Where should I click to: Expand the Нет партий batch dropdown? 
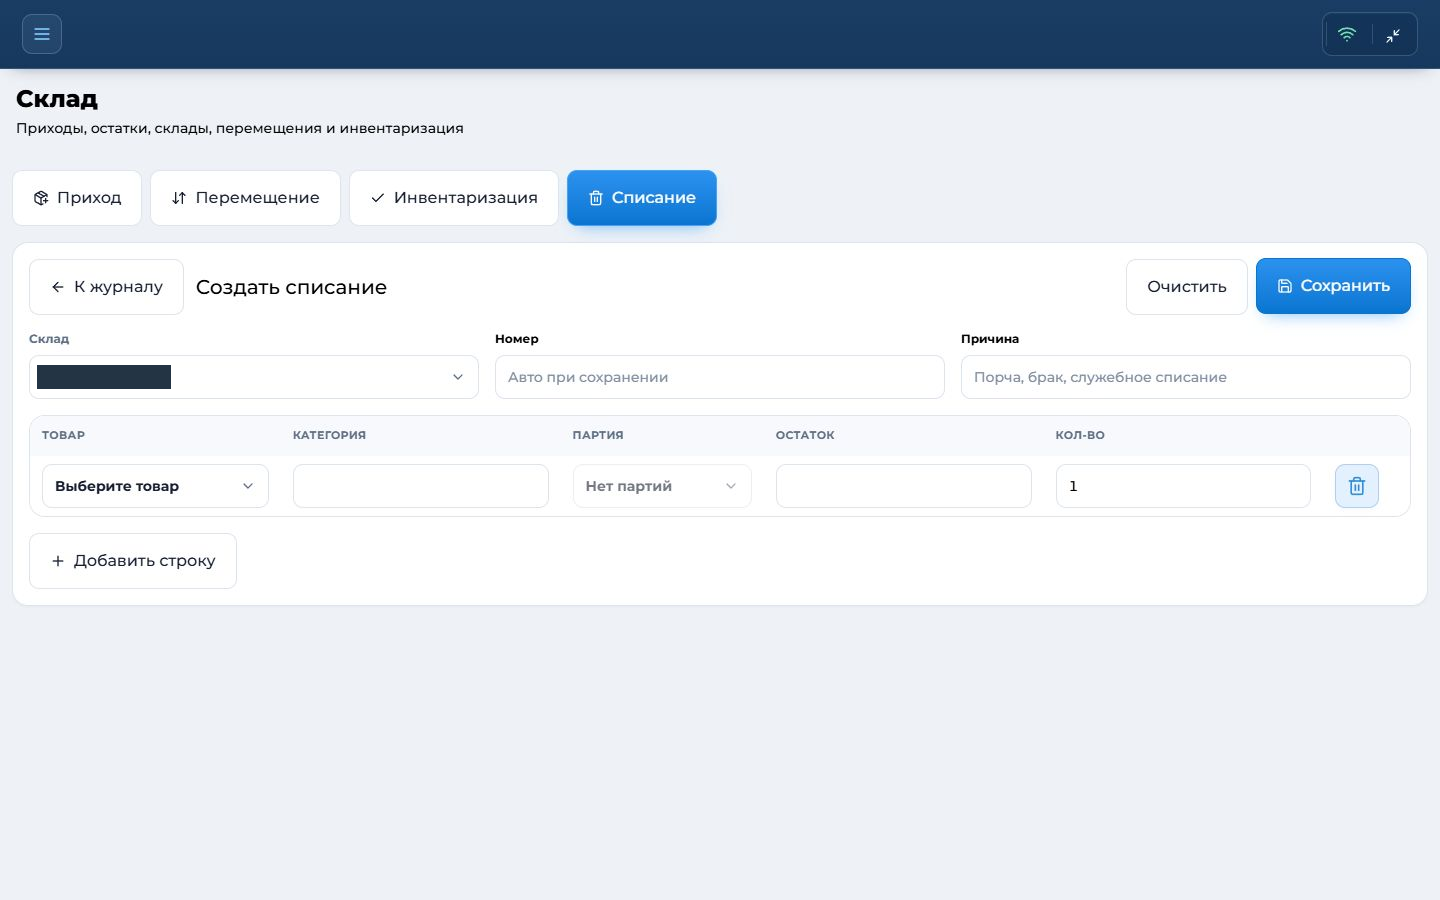click(x=662, y=486)
